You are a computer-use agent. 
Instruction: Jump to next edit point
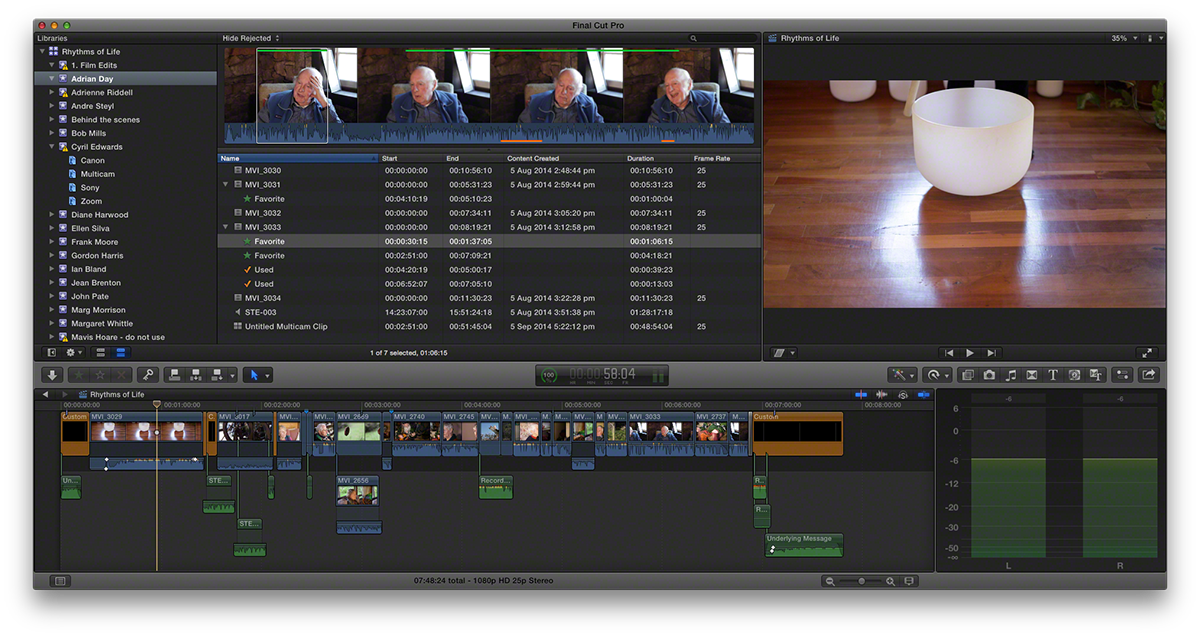[x=991, y=353]
